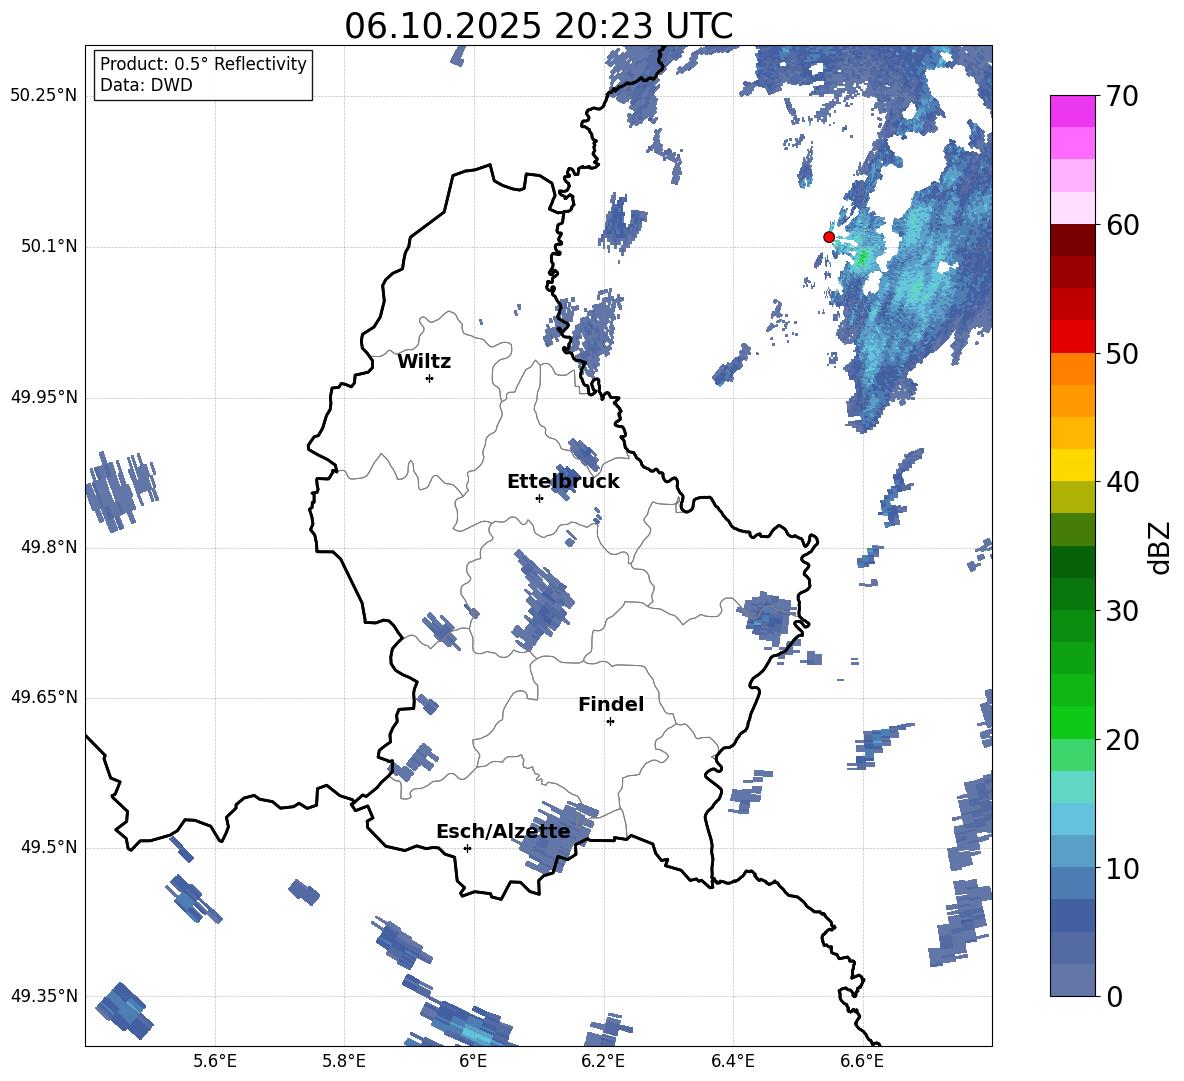Viewport: 1184px width, 1081px height.
Task: Click the 6.6°E longitude label
Action: pos(862,1061)
